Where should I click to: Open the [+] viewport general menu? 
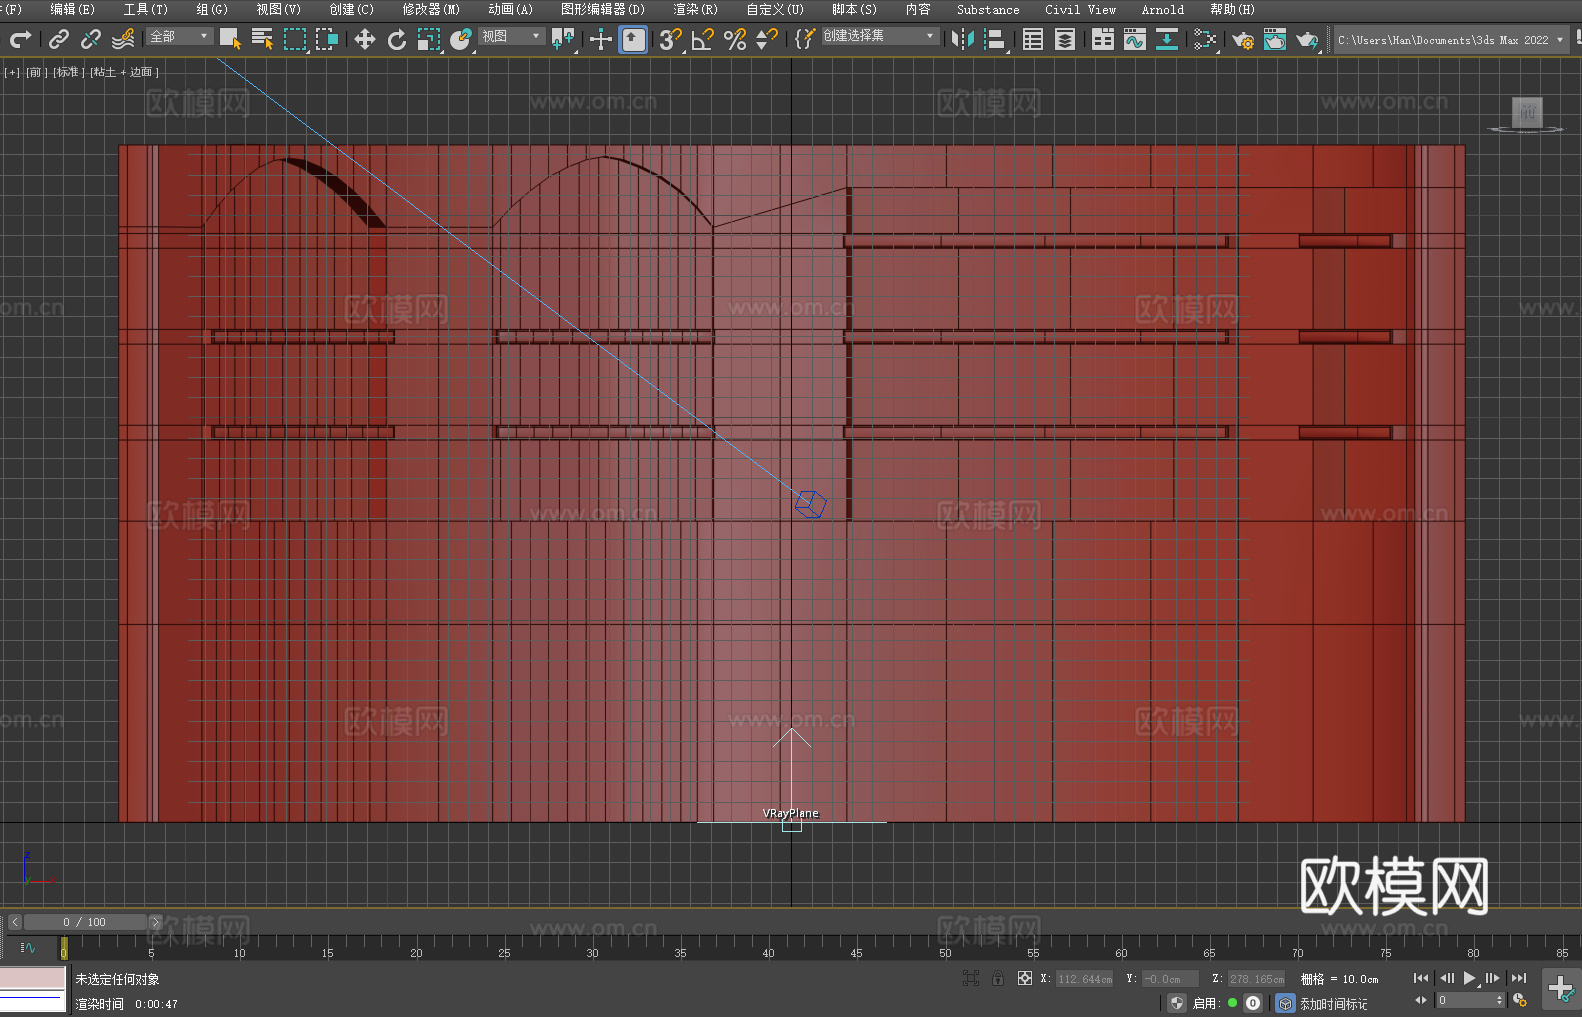(x=12, y=72)
